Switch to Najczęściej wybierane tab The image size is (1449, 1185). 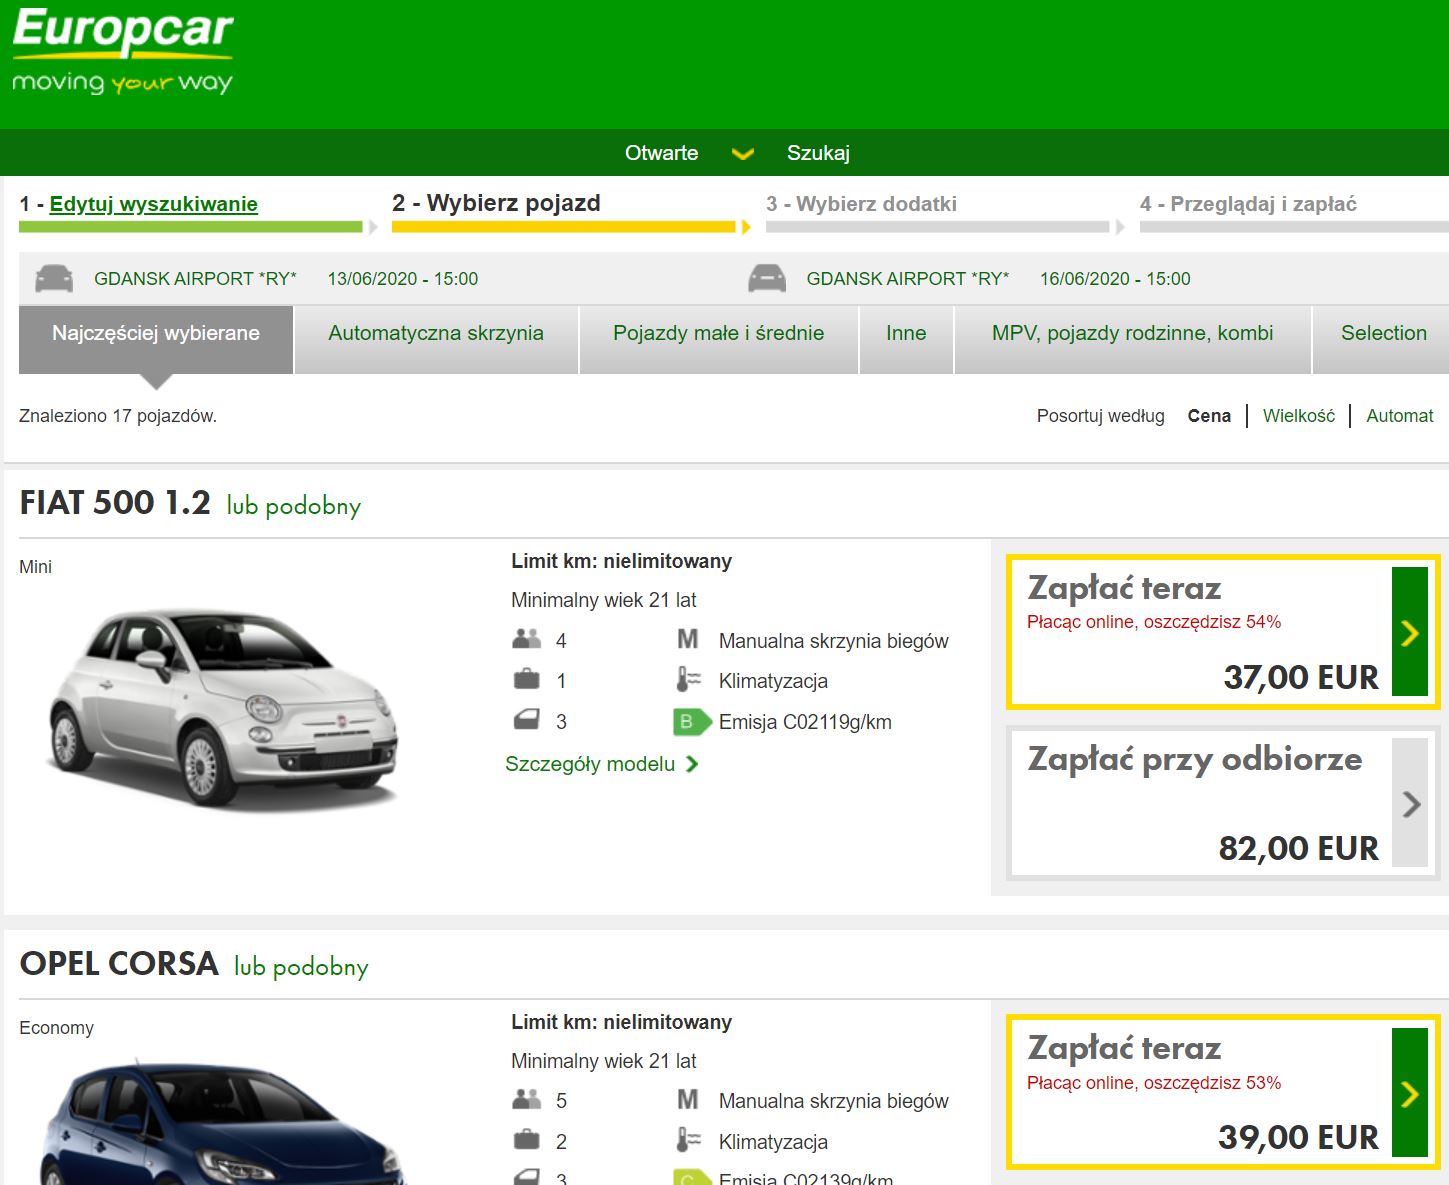pos(156,339)
